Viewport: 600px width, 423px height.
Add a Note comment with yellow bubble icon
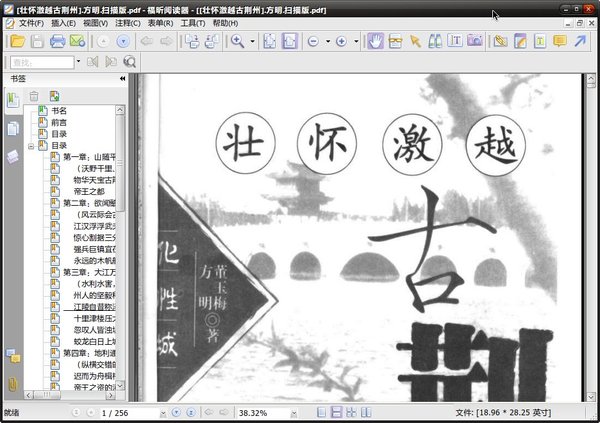560,41
